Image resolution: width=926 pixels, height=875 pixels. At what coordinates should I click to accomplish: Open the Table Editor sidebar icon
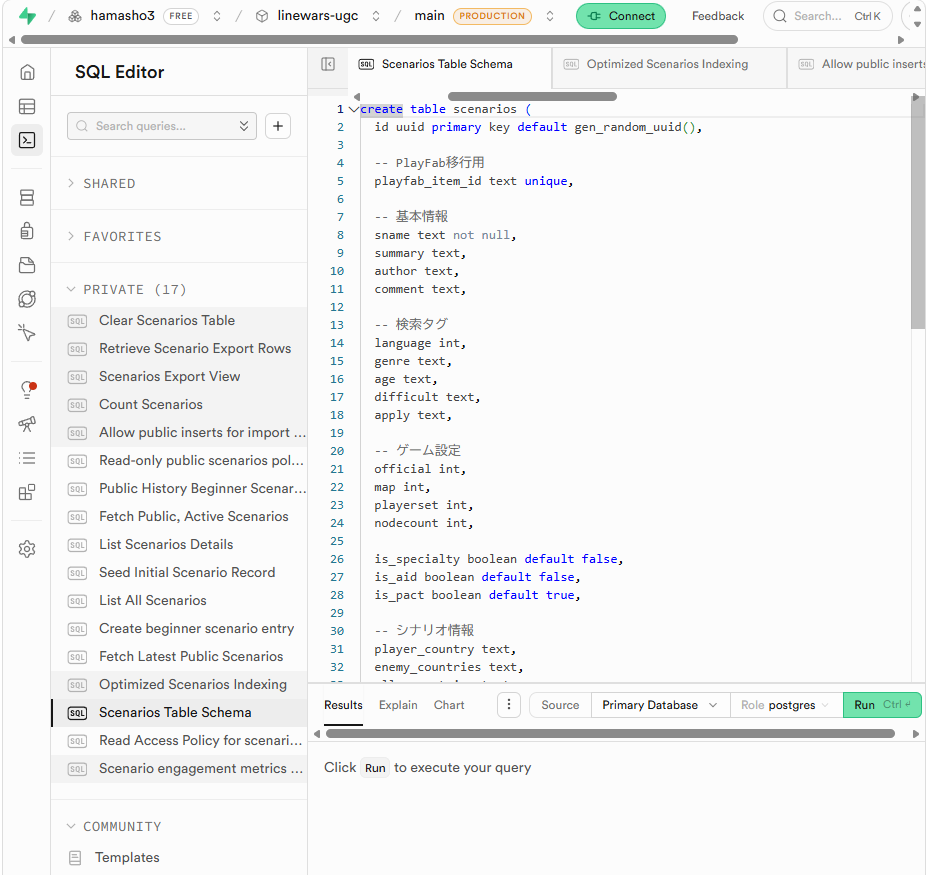click(27, 106)
